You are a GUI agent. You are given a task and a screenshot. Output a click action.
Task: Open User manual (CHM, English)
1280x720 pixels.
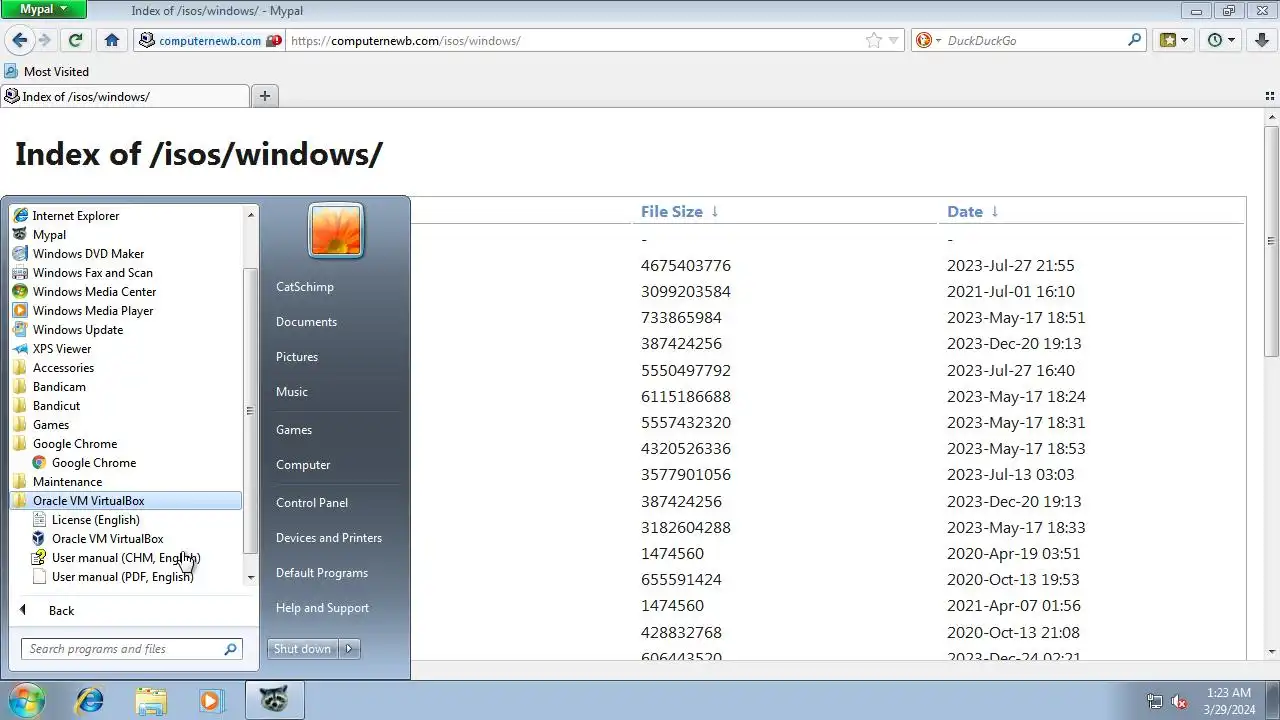tap(126, 558)
